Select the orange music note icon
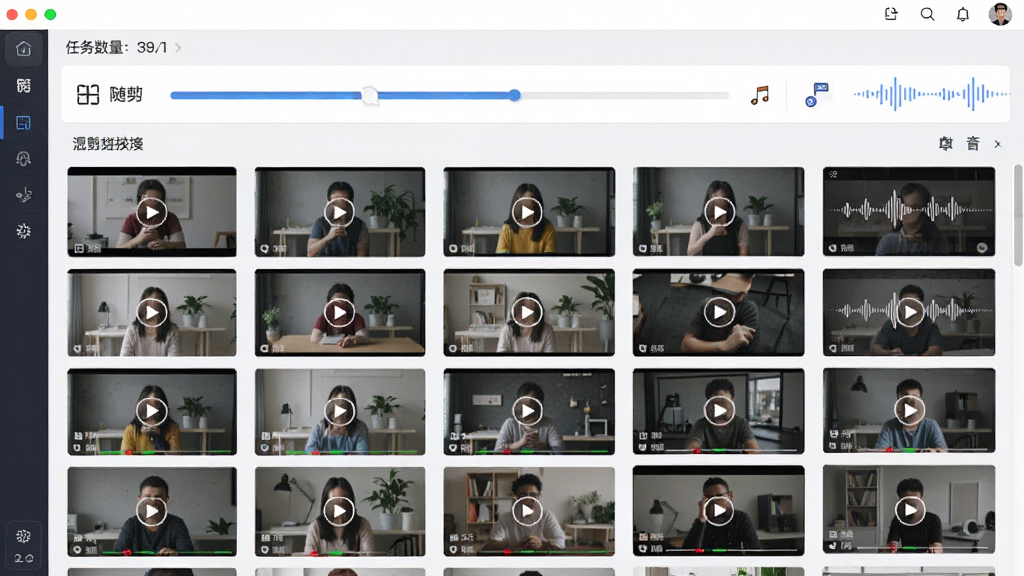This screenshot has width=1024, height=576. tap(760, 95)
